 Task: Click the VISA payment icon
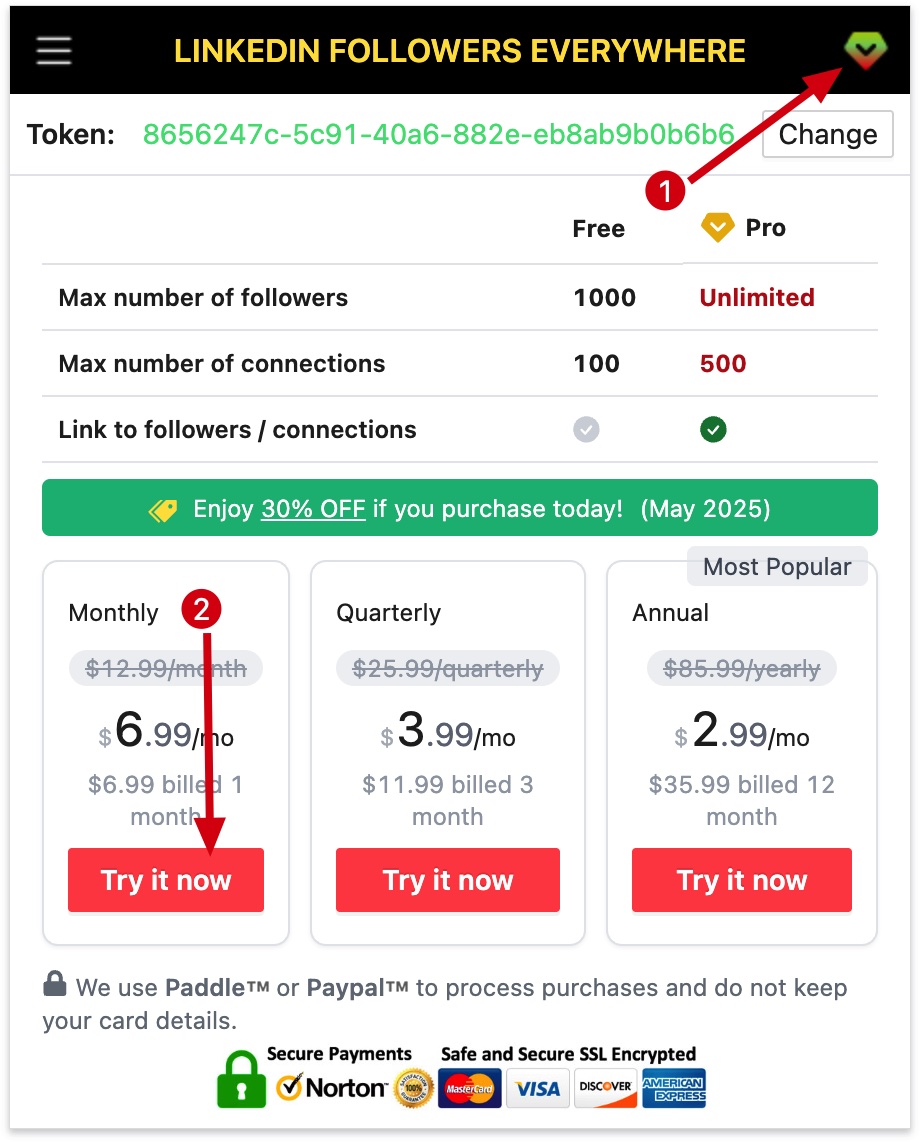click(x=537, y=1088)
